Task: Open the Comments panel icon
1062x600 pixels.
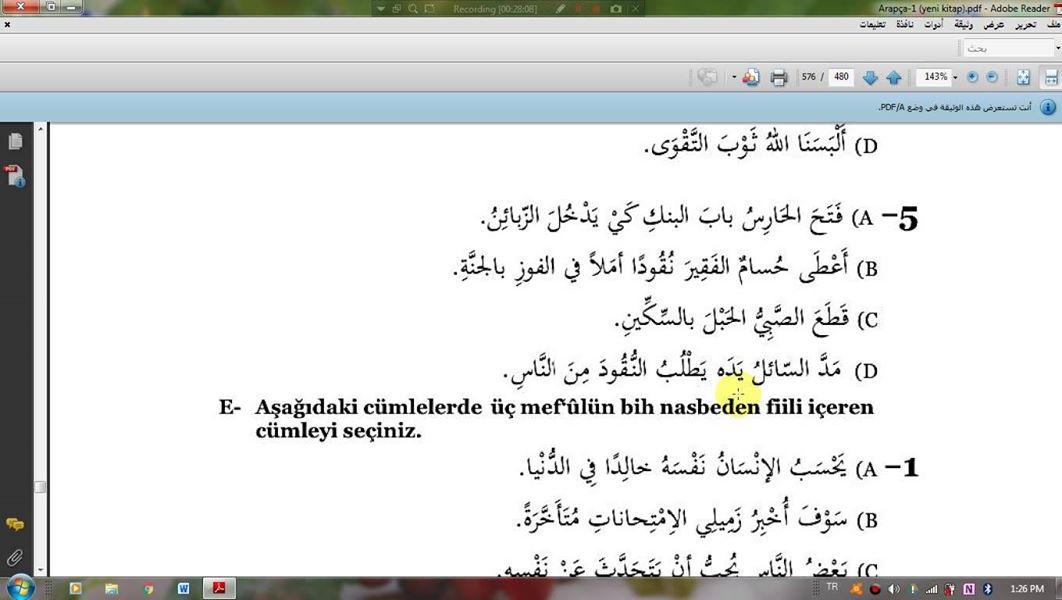Action: (15, 524)
